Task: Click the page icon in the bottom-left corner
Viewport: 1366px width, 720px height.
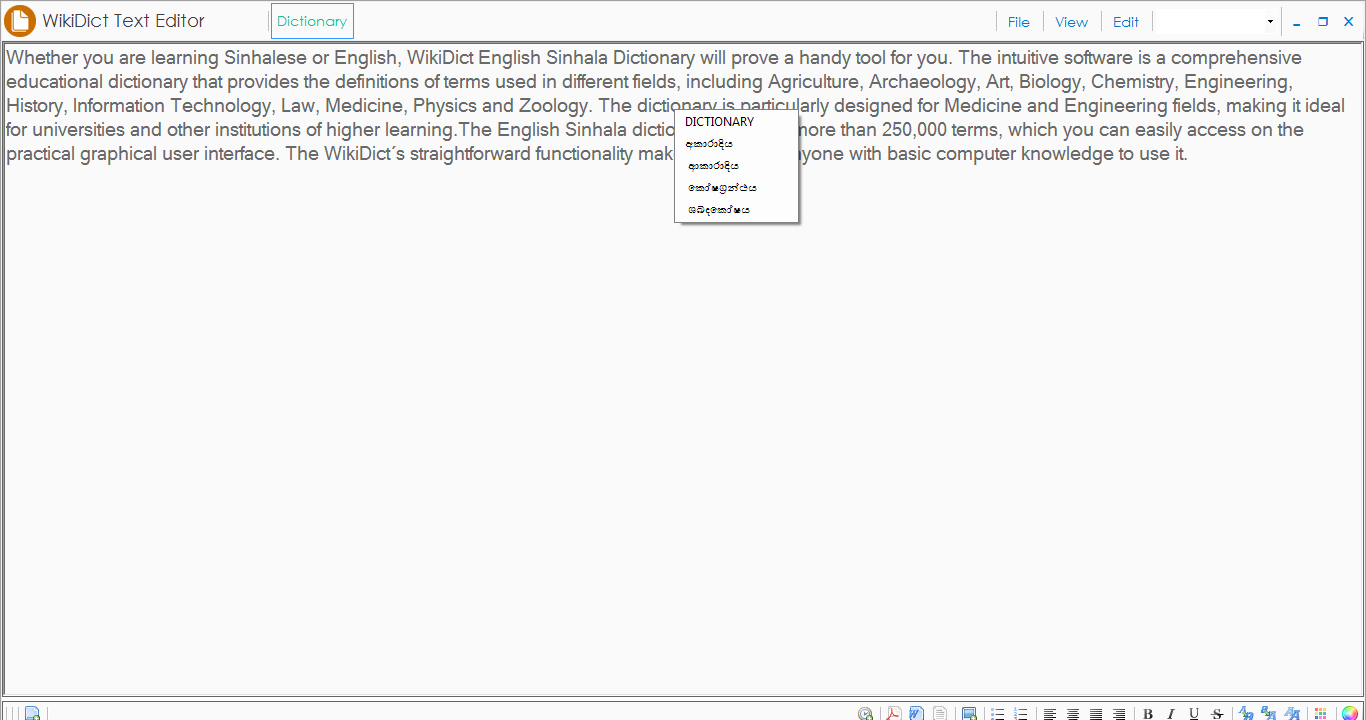Action: tap(32, 714)
